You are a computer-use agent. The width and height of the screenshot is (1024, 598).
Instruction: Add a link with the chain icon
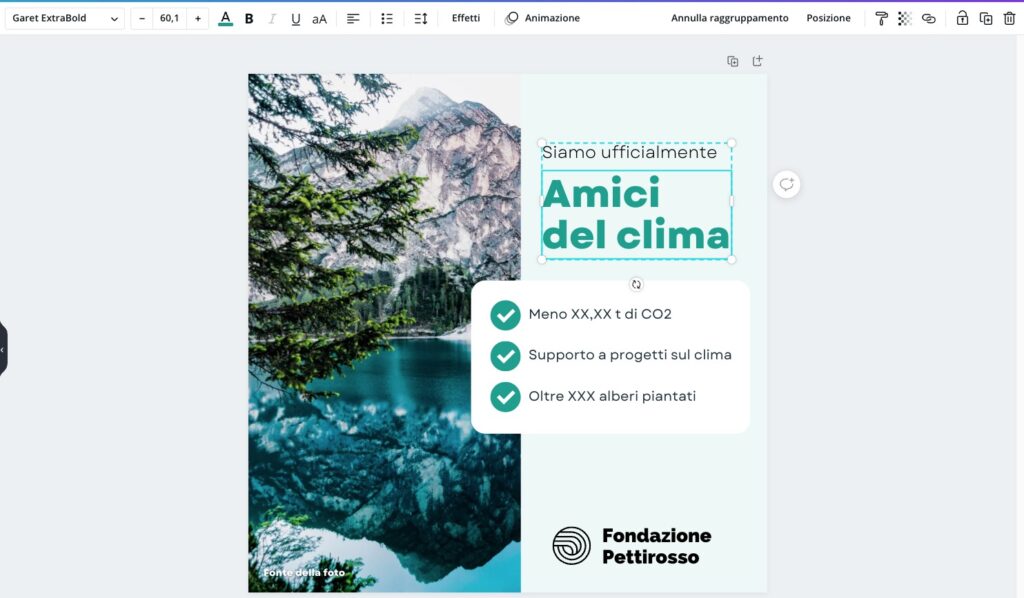pos(929,19)
